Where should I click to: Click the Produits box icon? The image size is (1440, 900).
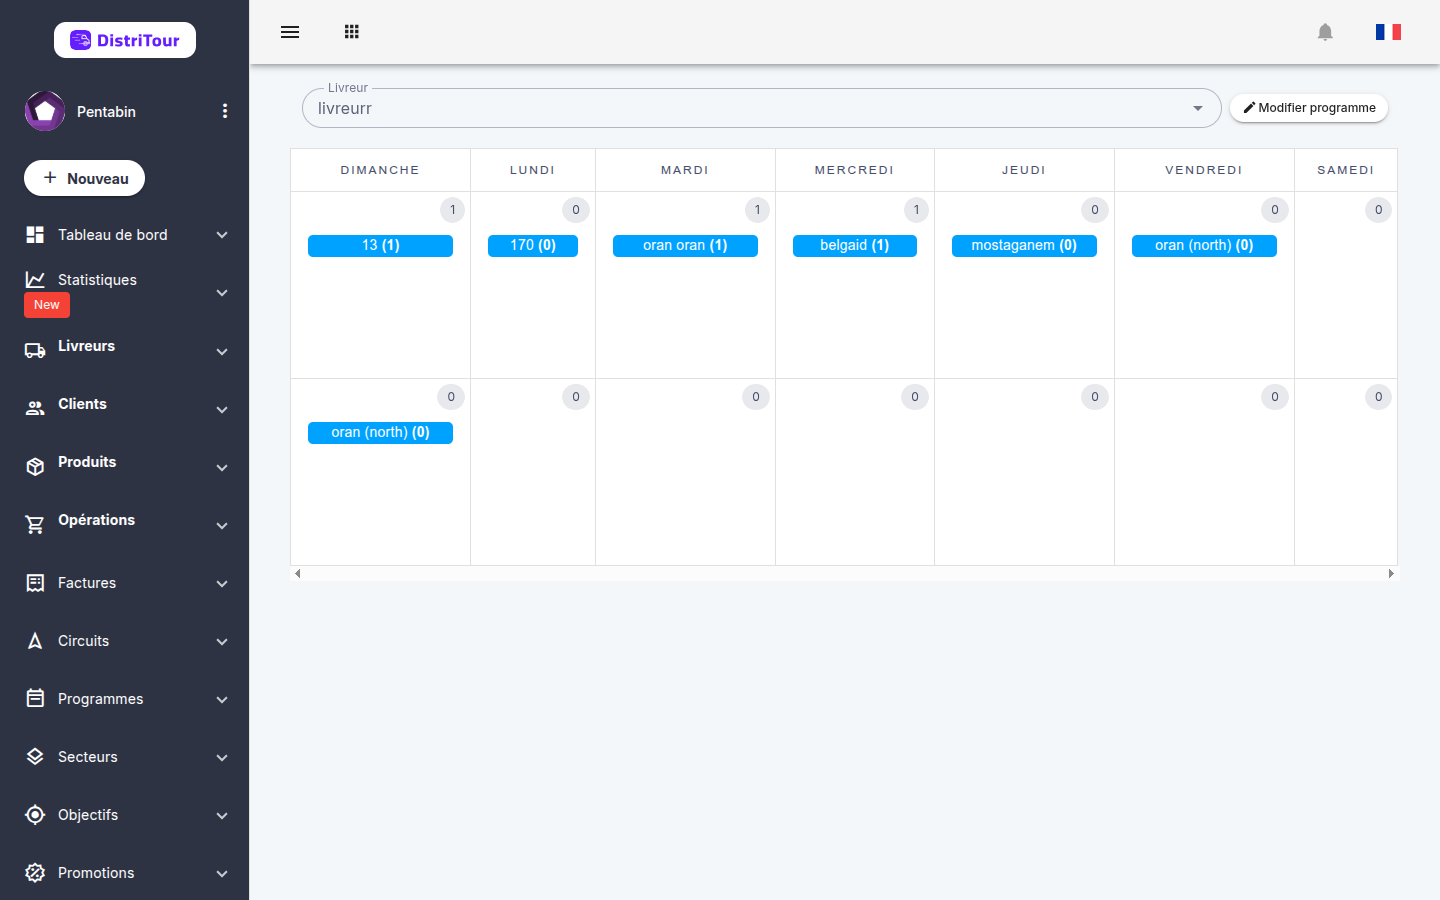coord(35,467)
